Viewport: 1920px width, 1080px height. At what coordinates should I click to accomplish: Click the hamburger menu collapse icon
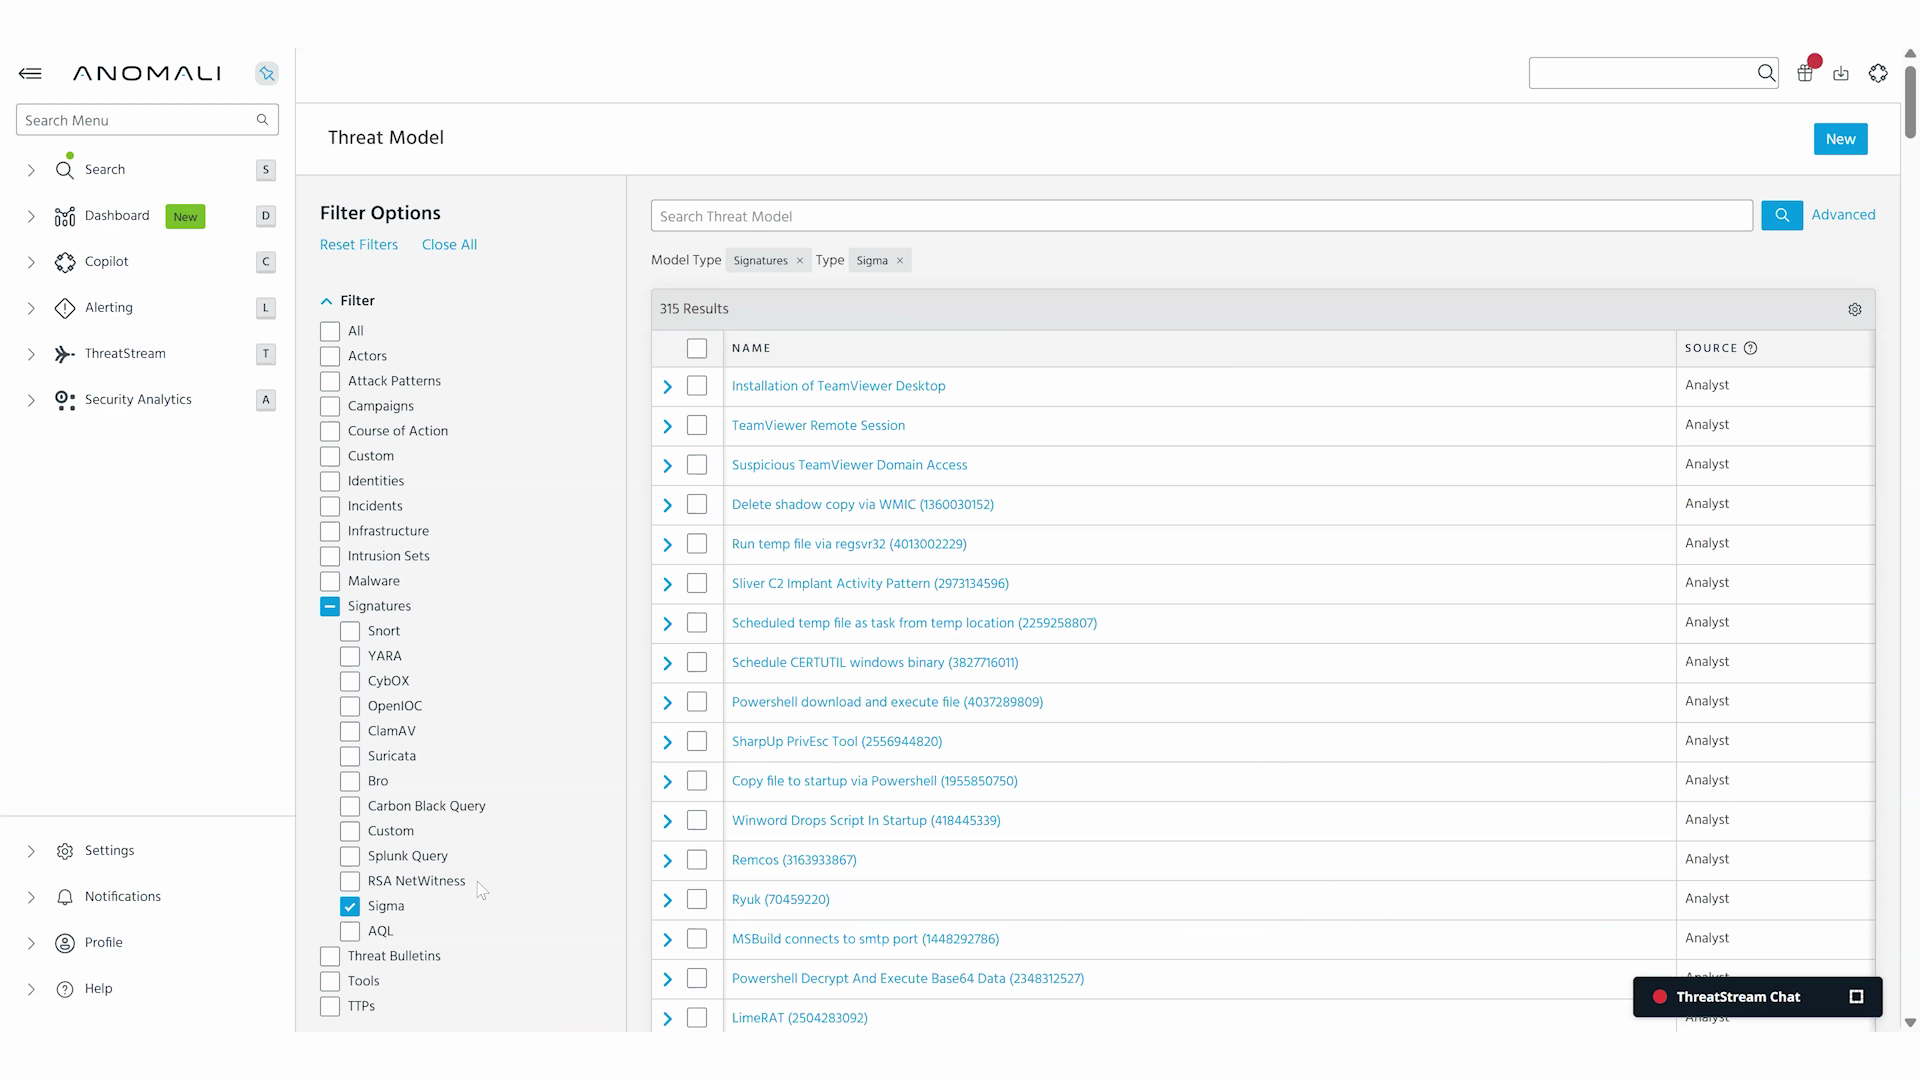[x=30, y=73]
